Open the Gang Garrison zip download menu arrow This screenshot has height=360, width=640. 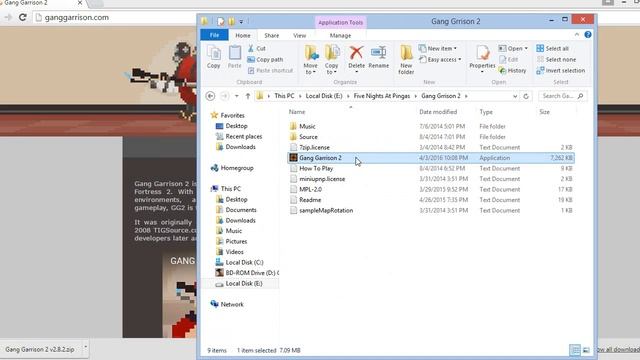click(x=86, y=347)
